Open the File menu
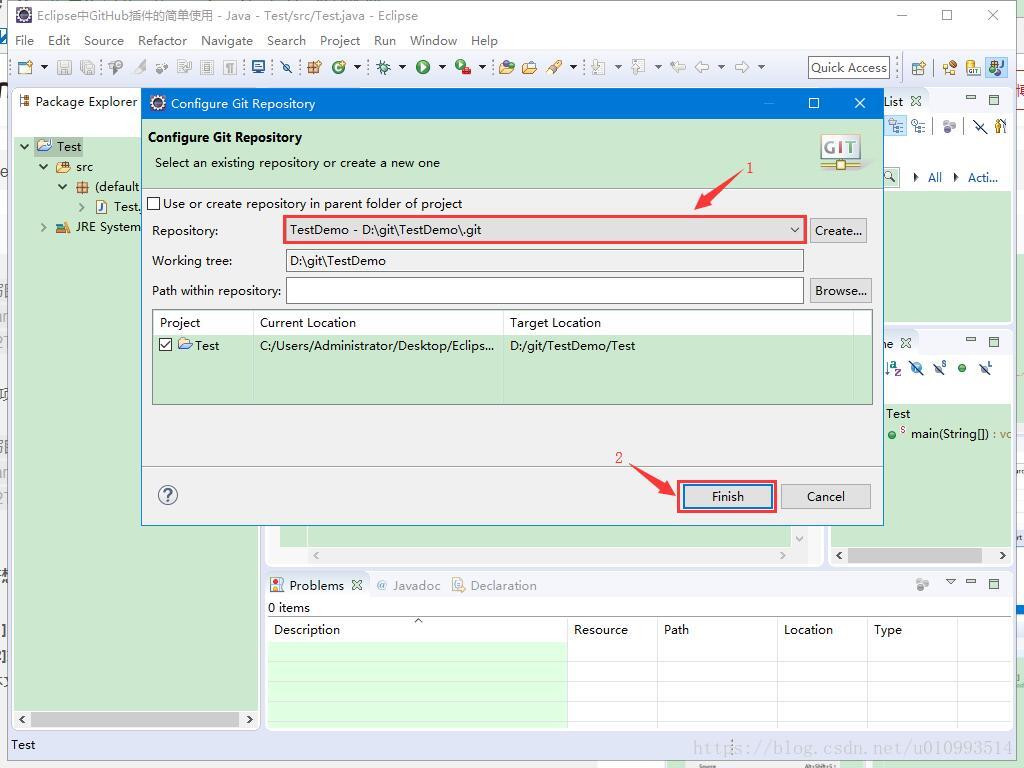 tap(24, 40)
